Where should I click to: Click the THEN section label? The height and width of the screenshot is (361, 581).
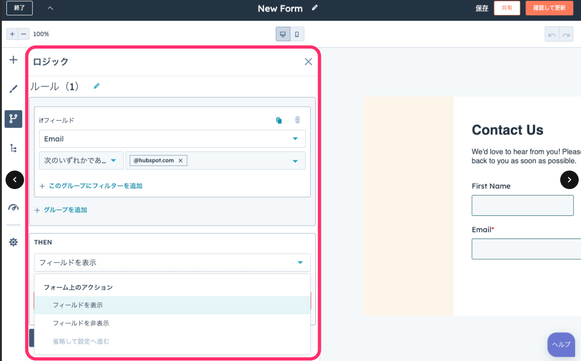[43, 242]
